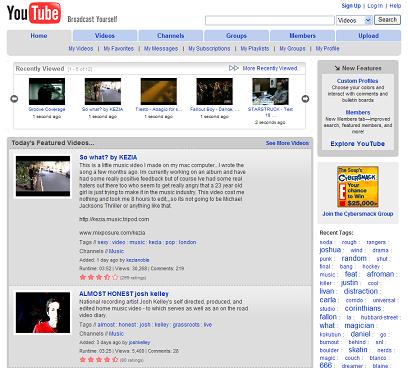
Task: Click the 'random' recent tag
Action: click(354, 258)
